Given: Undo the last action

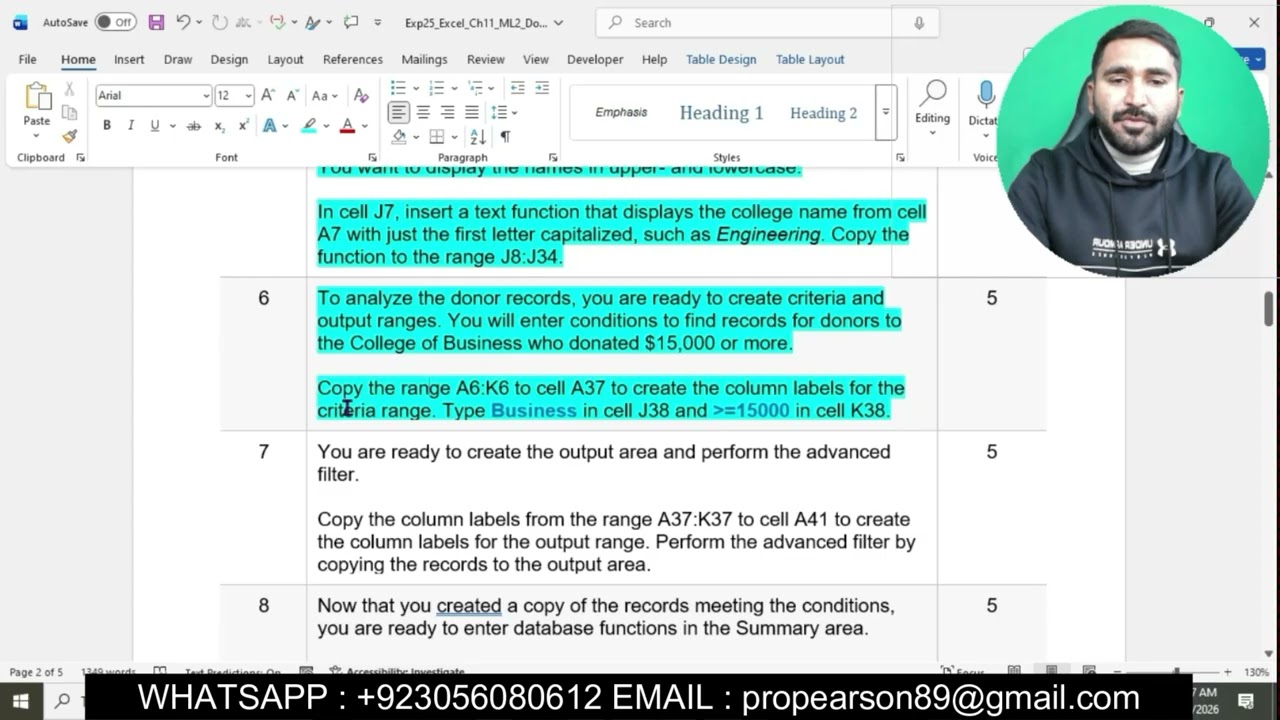Looking at the screenshot, I should tap(182, 22).
